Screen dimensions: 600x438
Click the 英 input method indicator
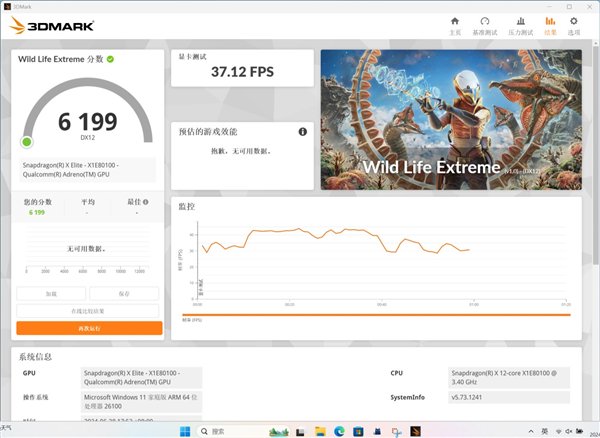545,431
